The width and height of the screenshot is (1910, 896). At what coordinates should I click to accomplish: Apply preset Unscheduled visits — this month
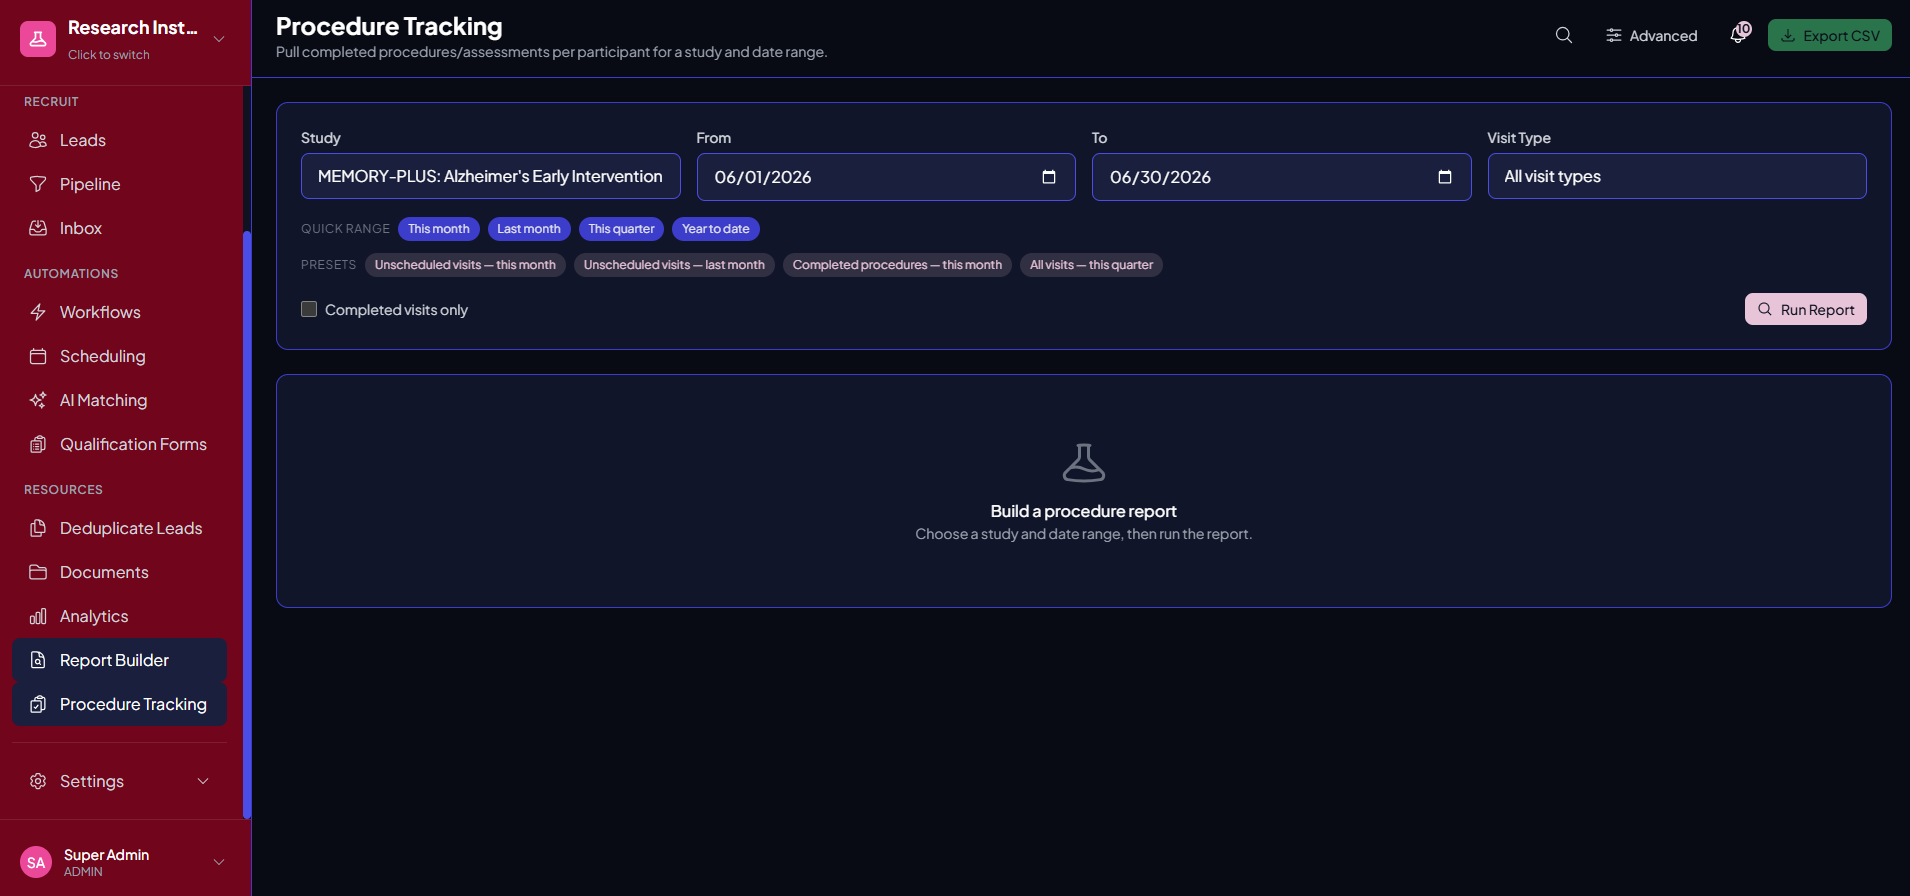click(465, 265)
